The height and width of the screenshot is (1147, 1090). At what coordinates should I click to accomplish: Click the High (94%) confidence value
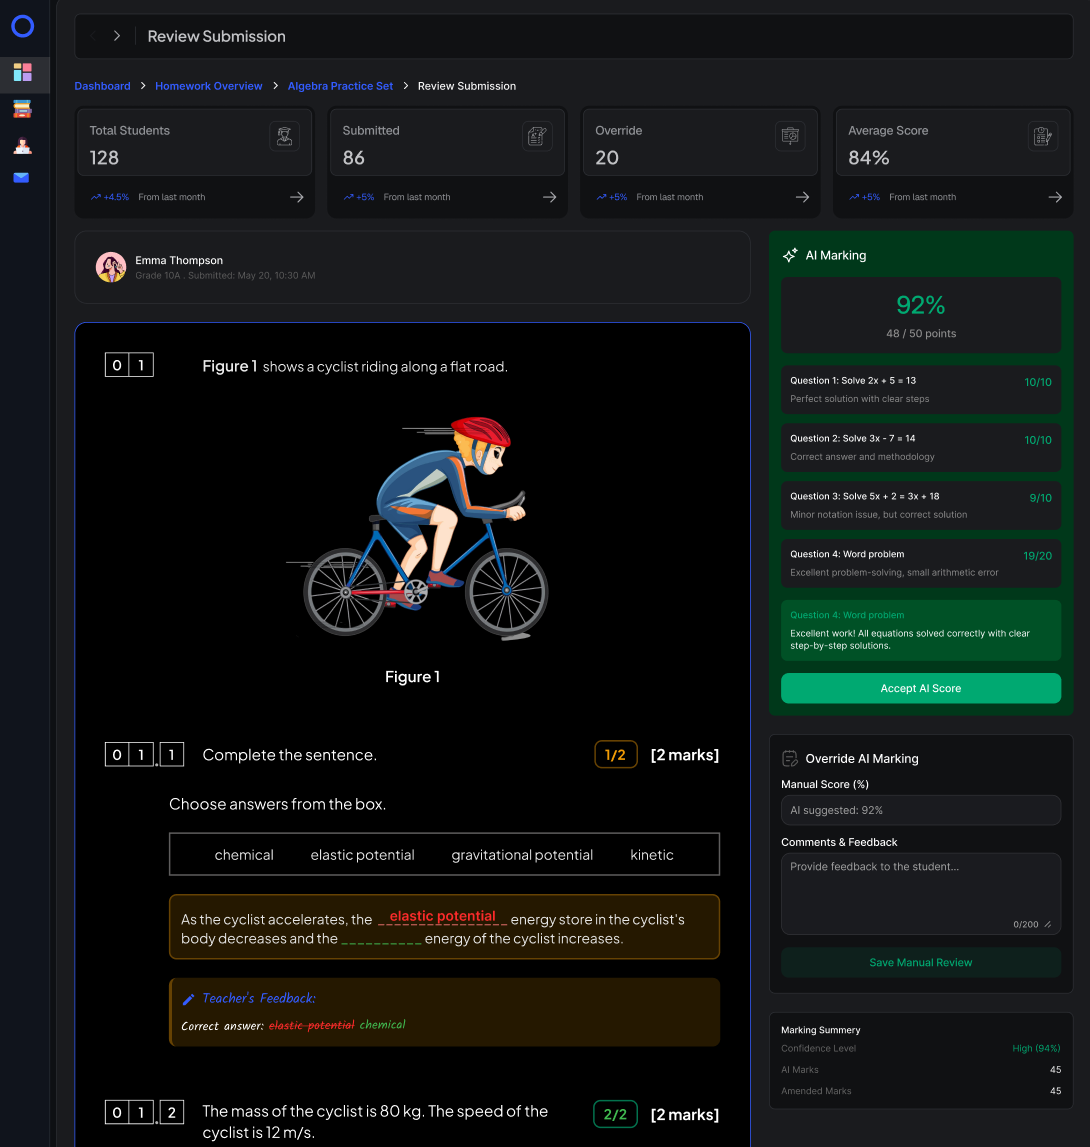[1036, 1049]
